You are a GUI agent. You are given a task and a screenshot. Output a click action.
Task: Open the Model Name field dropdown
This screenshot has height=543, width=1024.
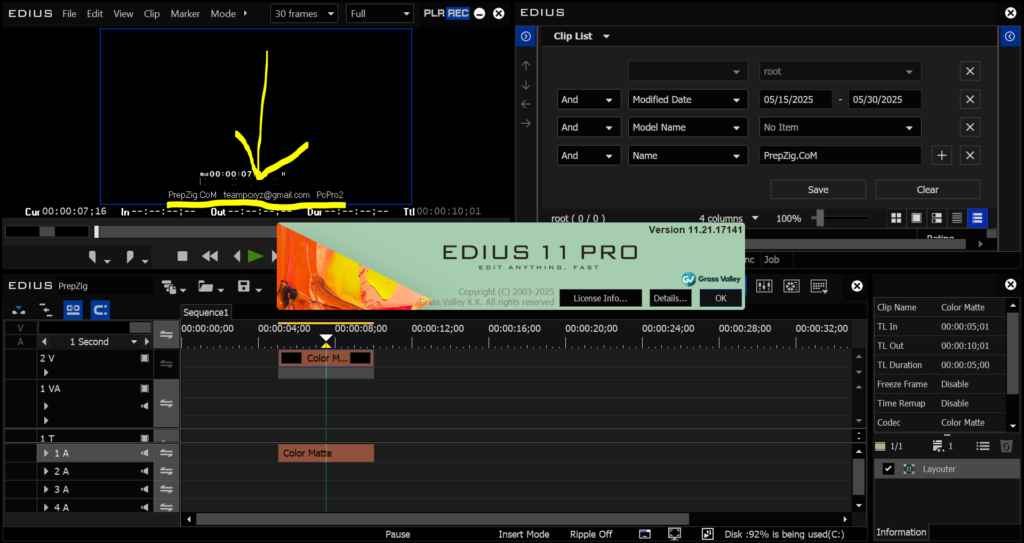[688, 127]
